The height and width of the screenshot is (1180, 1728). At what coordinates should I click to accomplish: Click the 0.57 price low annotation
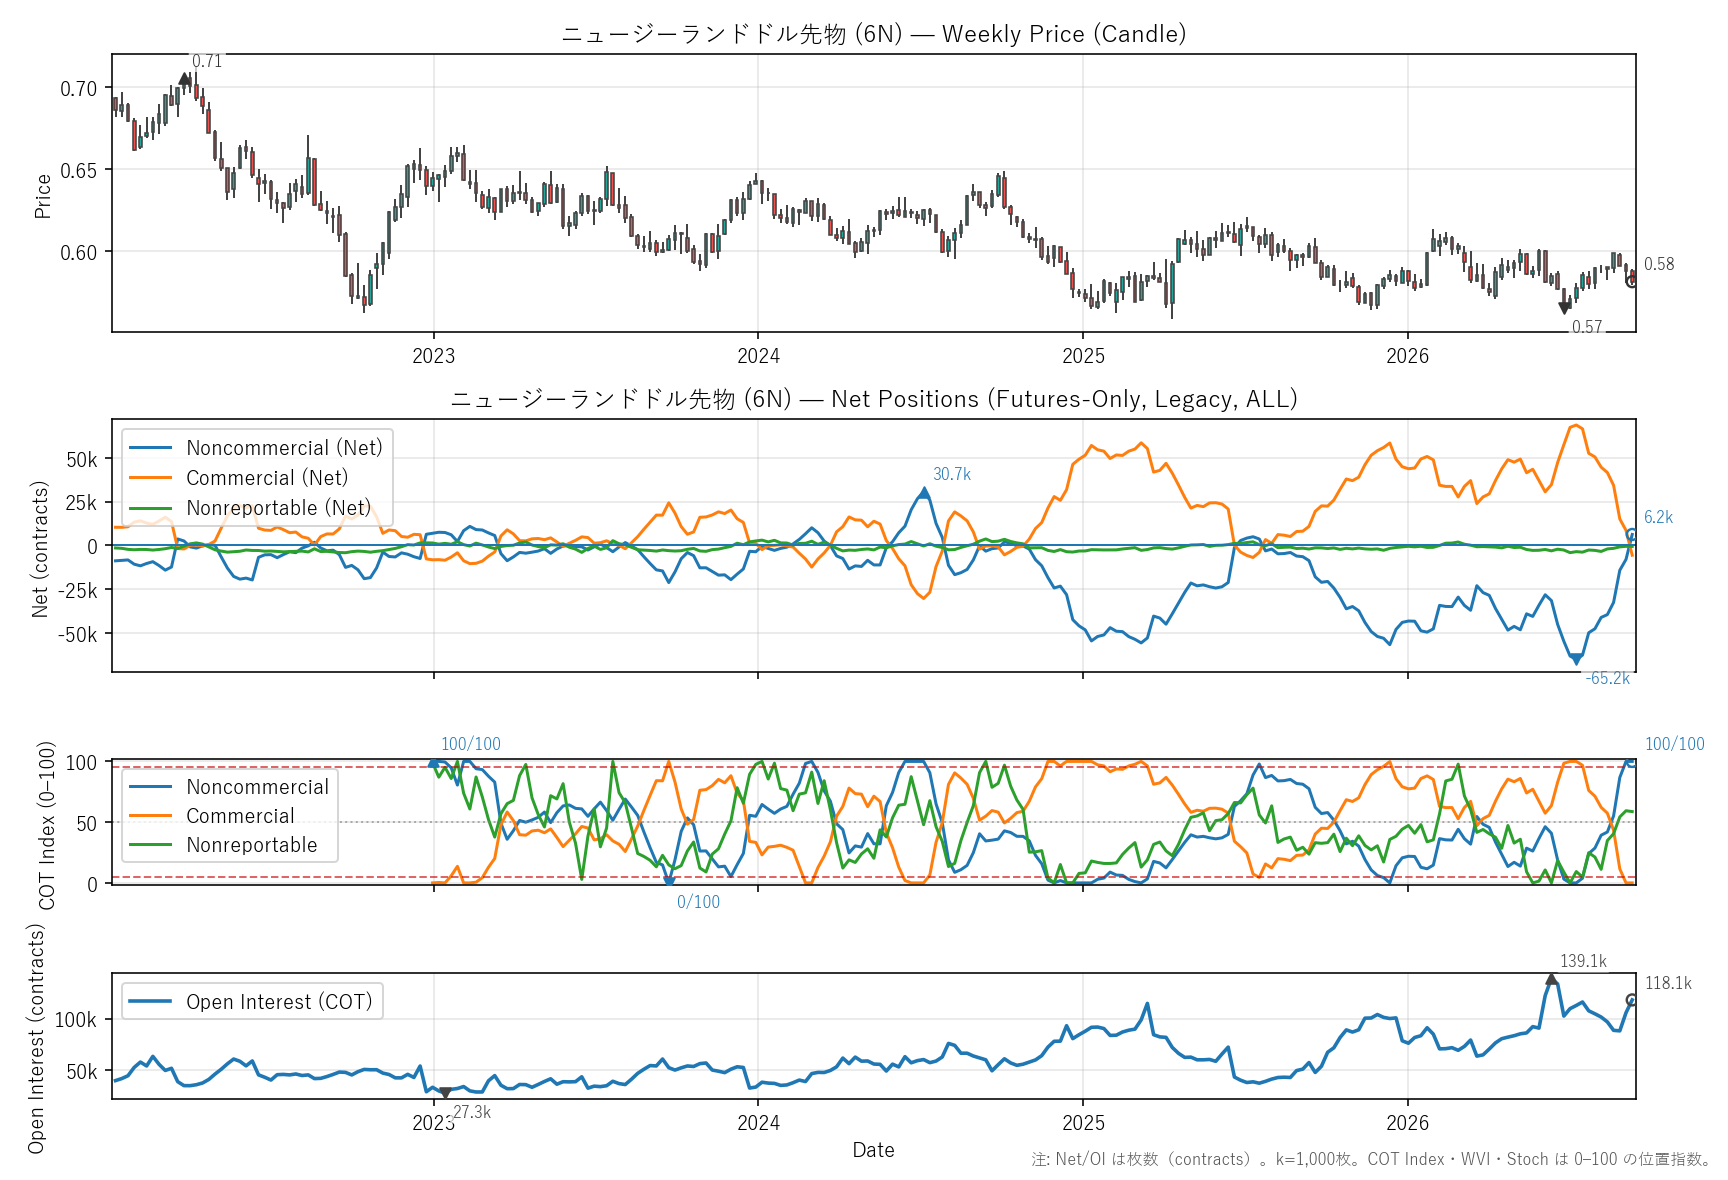click(x=1587, y=327)
